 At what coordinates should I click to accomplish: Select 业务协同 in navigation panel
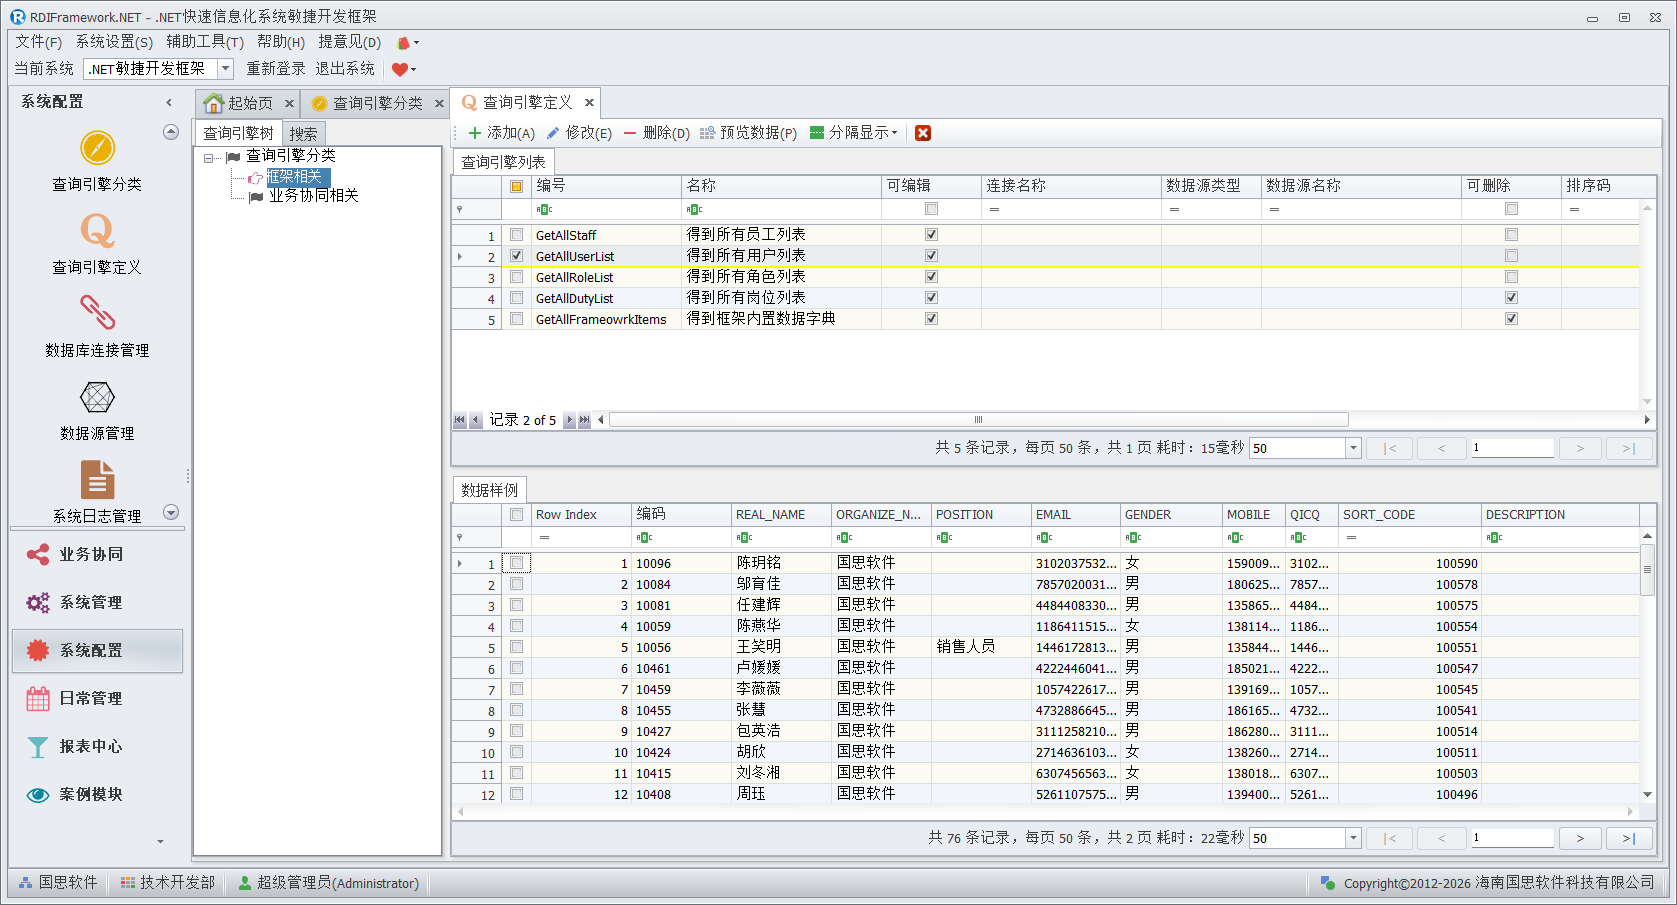90,554
